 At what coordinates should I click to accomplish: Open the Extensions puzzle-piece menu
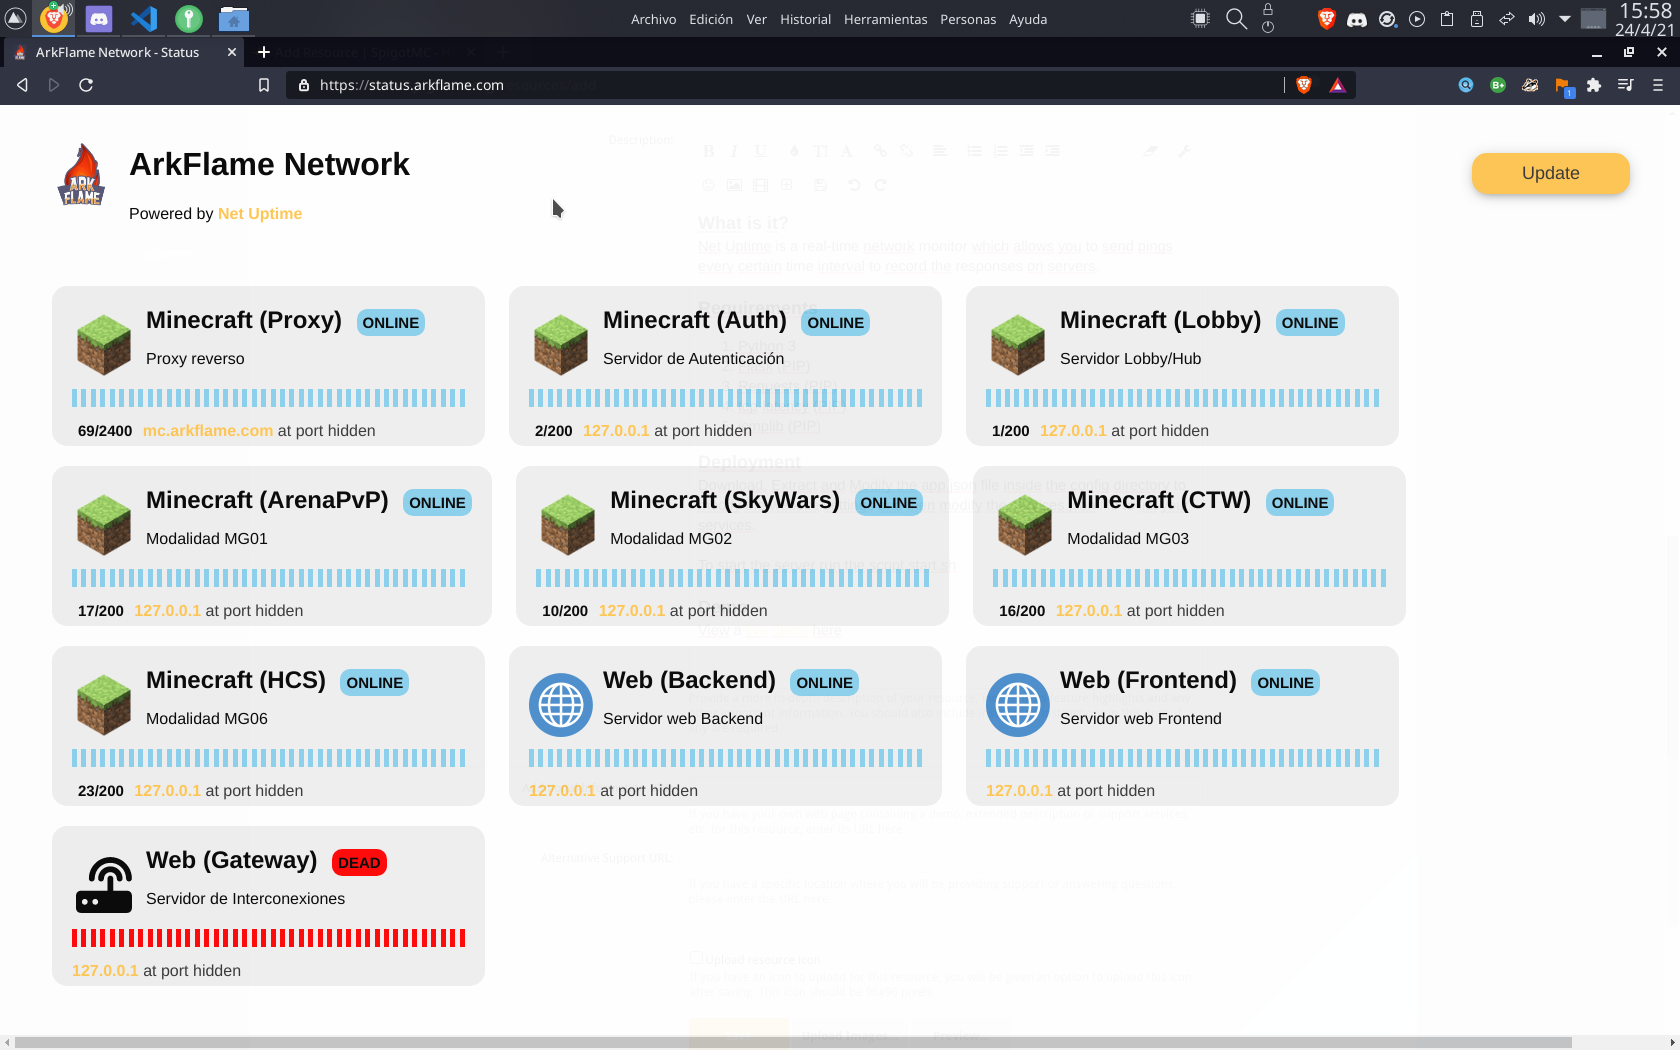coord(1594,85)
